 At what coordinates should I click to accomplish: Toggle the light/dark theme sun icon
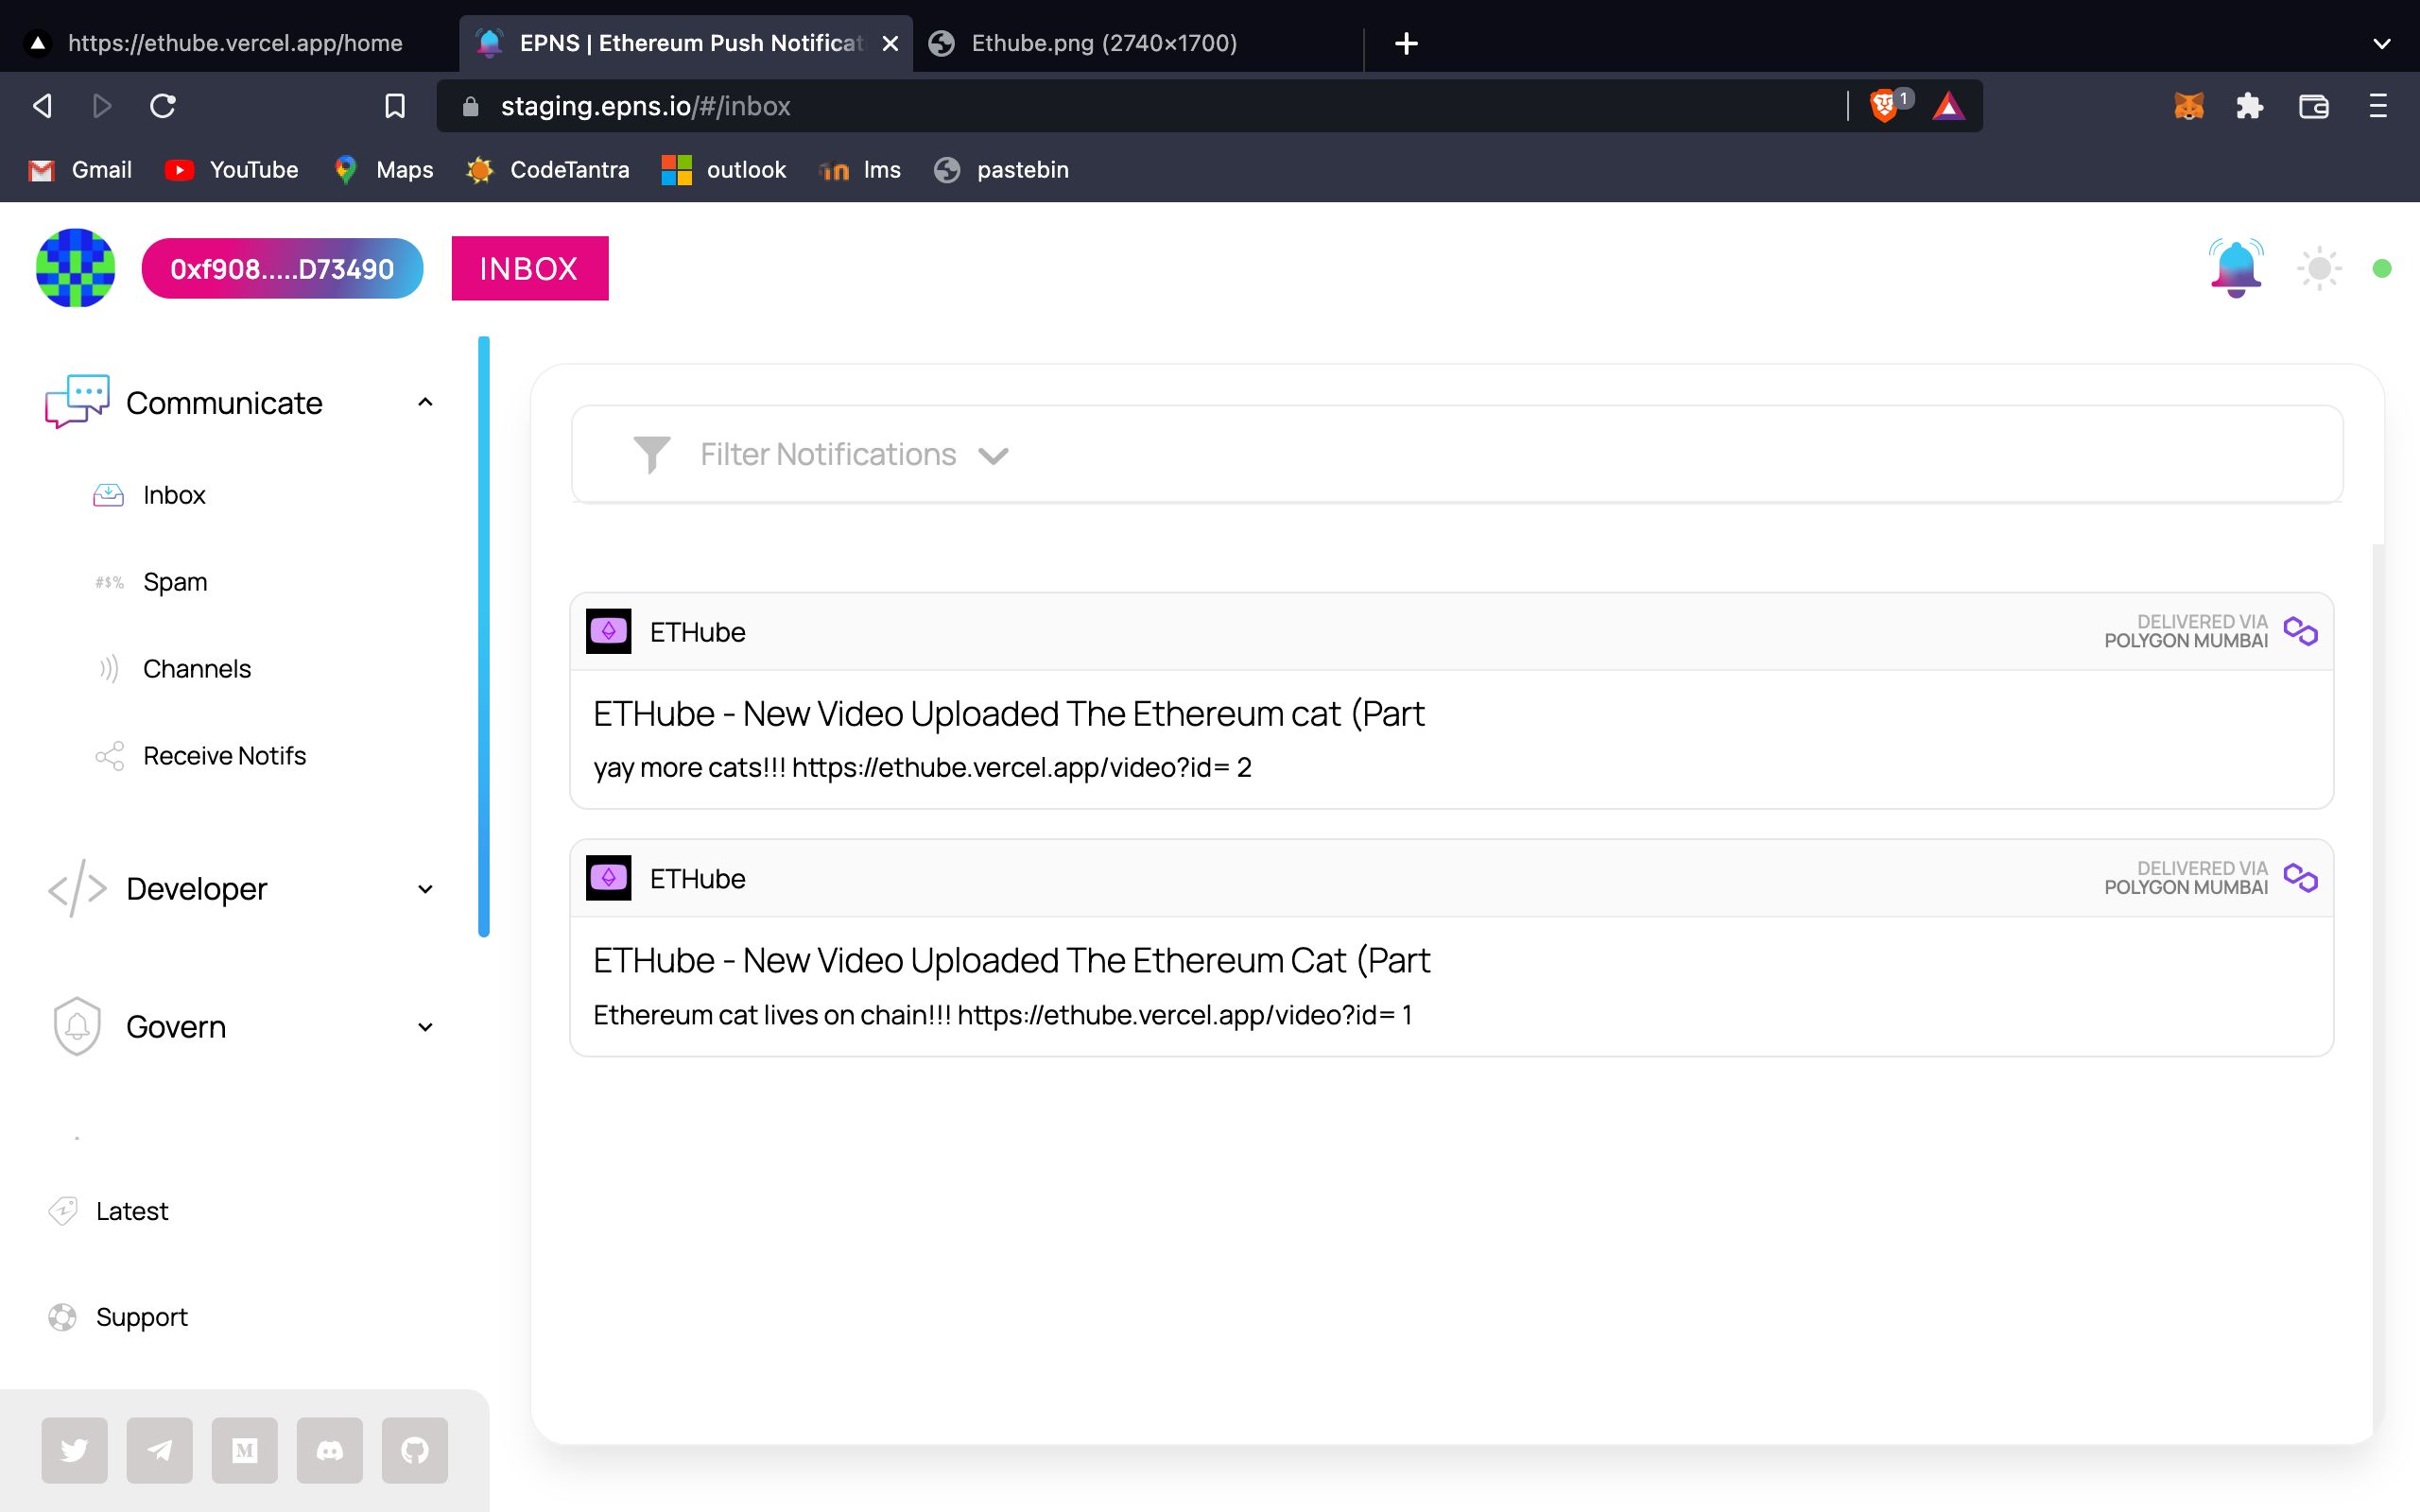click(x=2319, y=268)
